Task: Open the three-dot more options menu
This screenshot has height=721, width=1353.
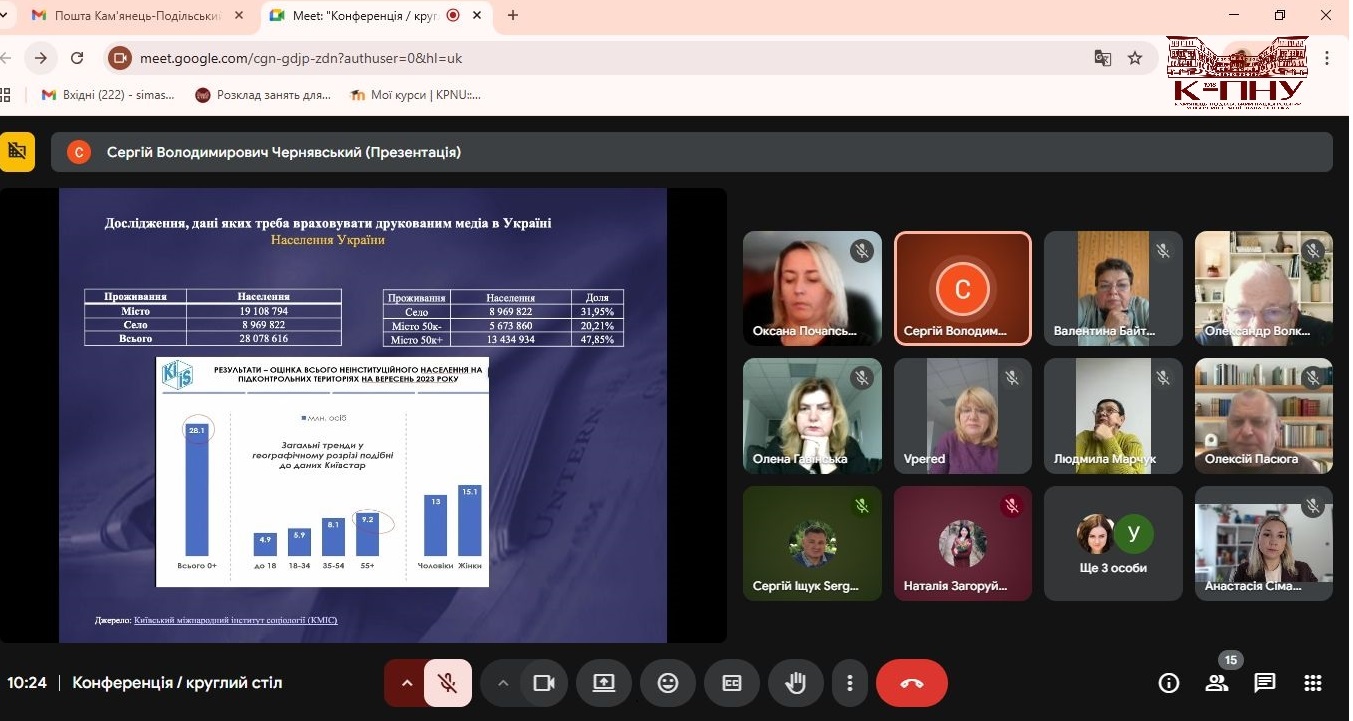Action: (850, 683)
